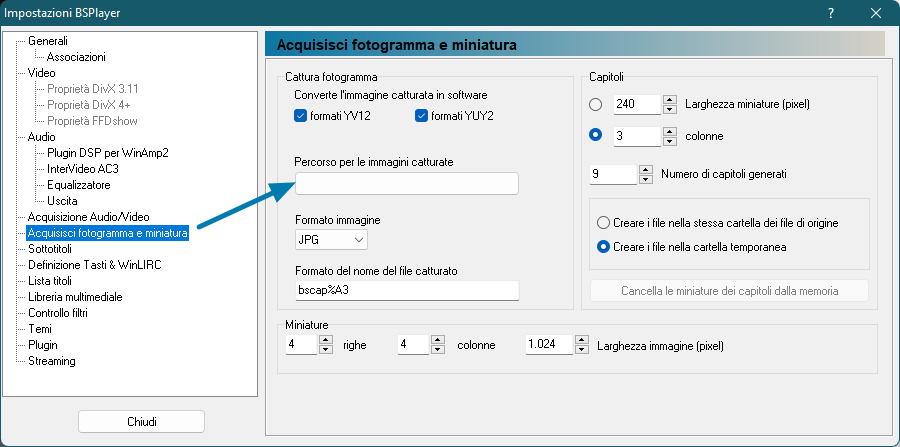The image size is (900, 447).
Task: Open the Formato immagine JPG dropdown
Action: [331, 240]
